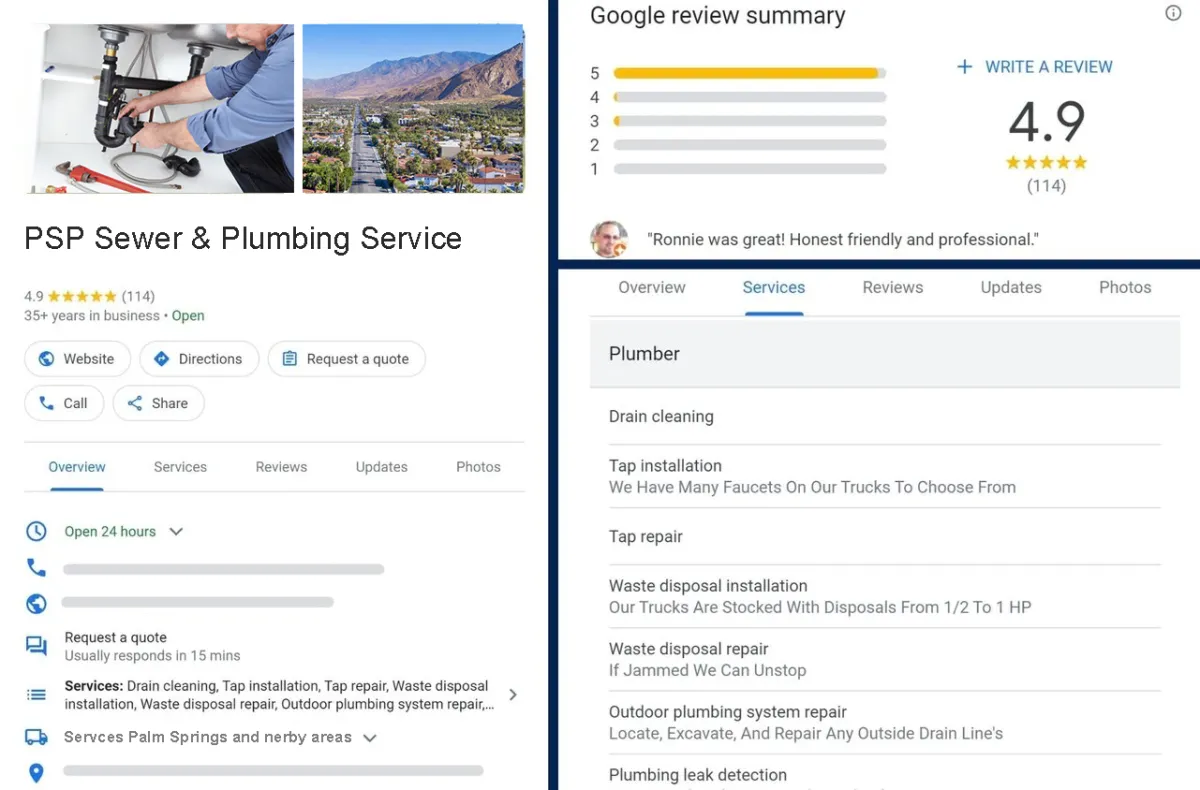1200x790 pixels.
Task: Click the Open 24 hours text
Action: 110,532
